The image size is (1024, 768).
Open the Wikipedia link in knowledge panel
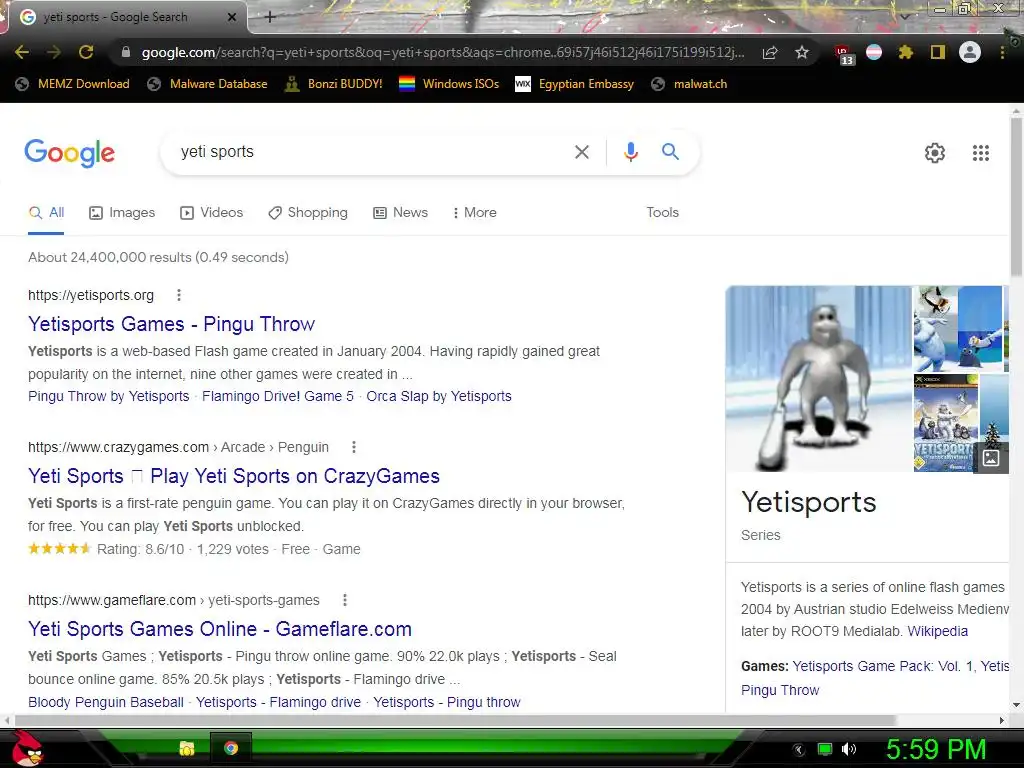[x=937, y=632]
